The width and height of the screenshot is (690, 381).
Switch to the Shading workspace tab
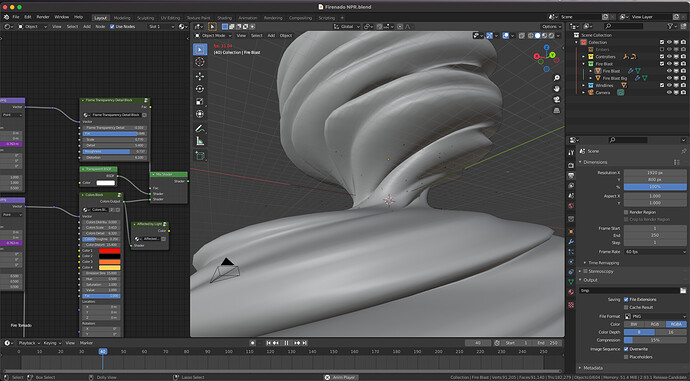point(224,18)
